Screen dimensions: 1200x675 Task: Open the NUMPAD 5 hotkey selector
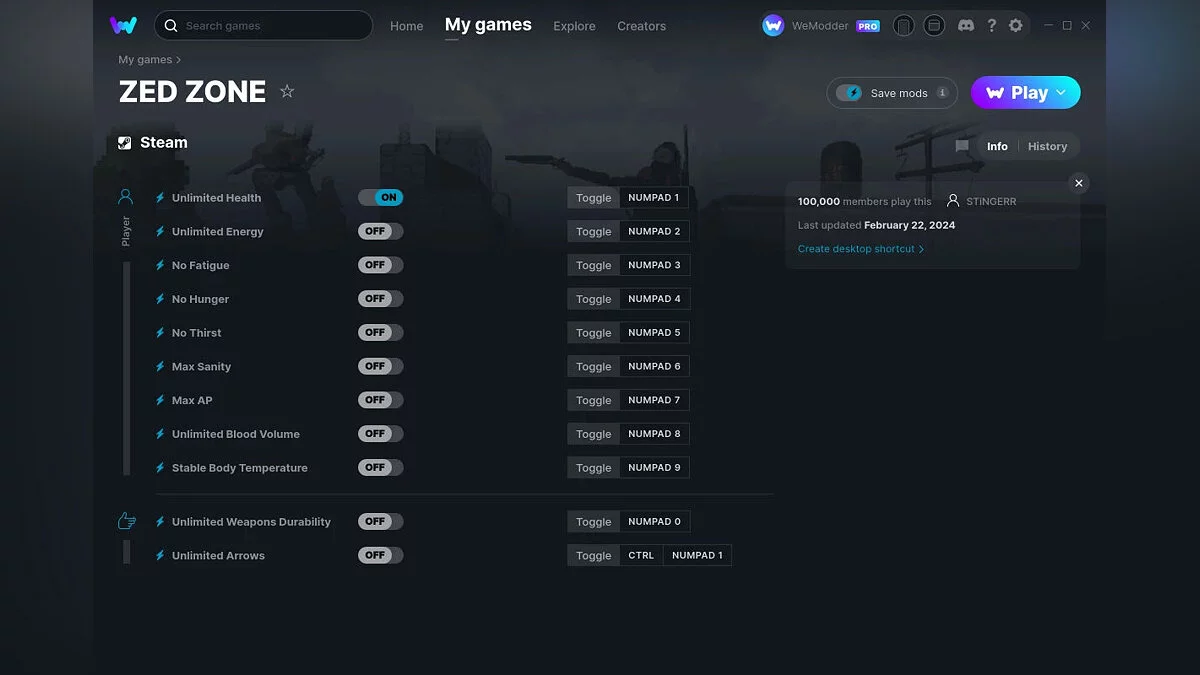[654, 333]
